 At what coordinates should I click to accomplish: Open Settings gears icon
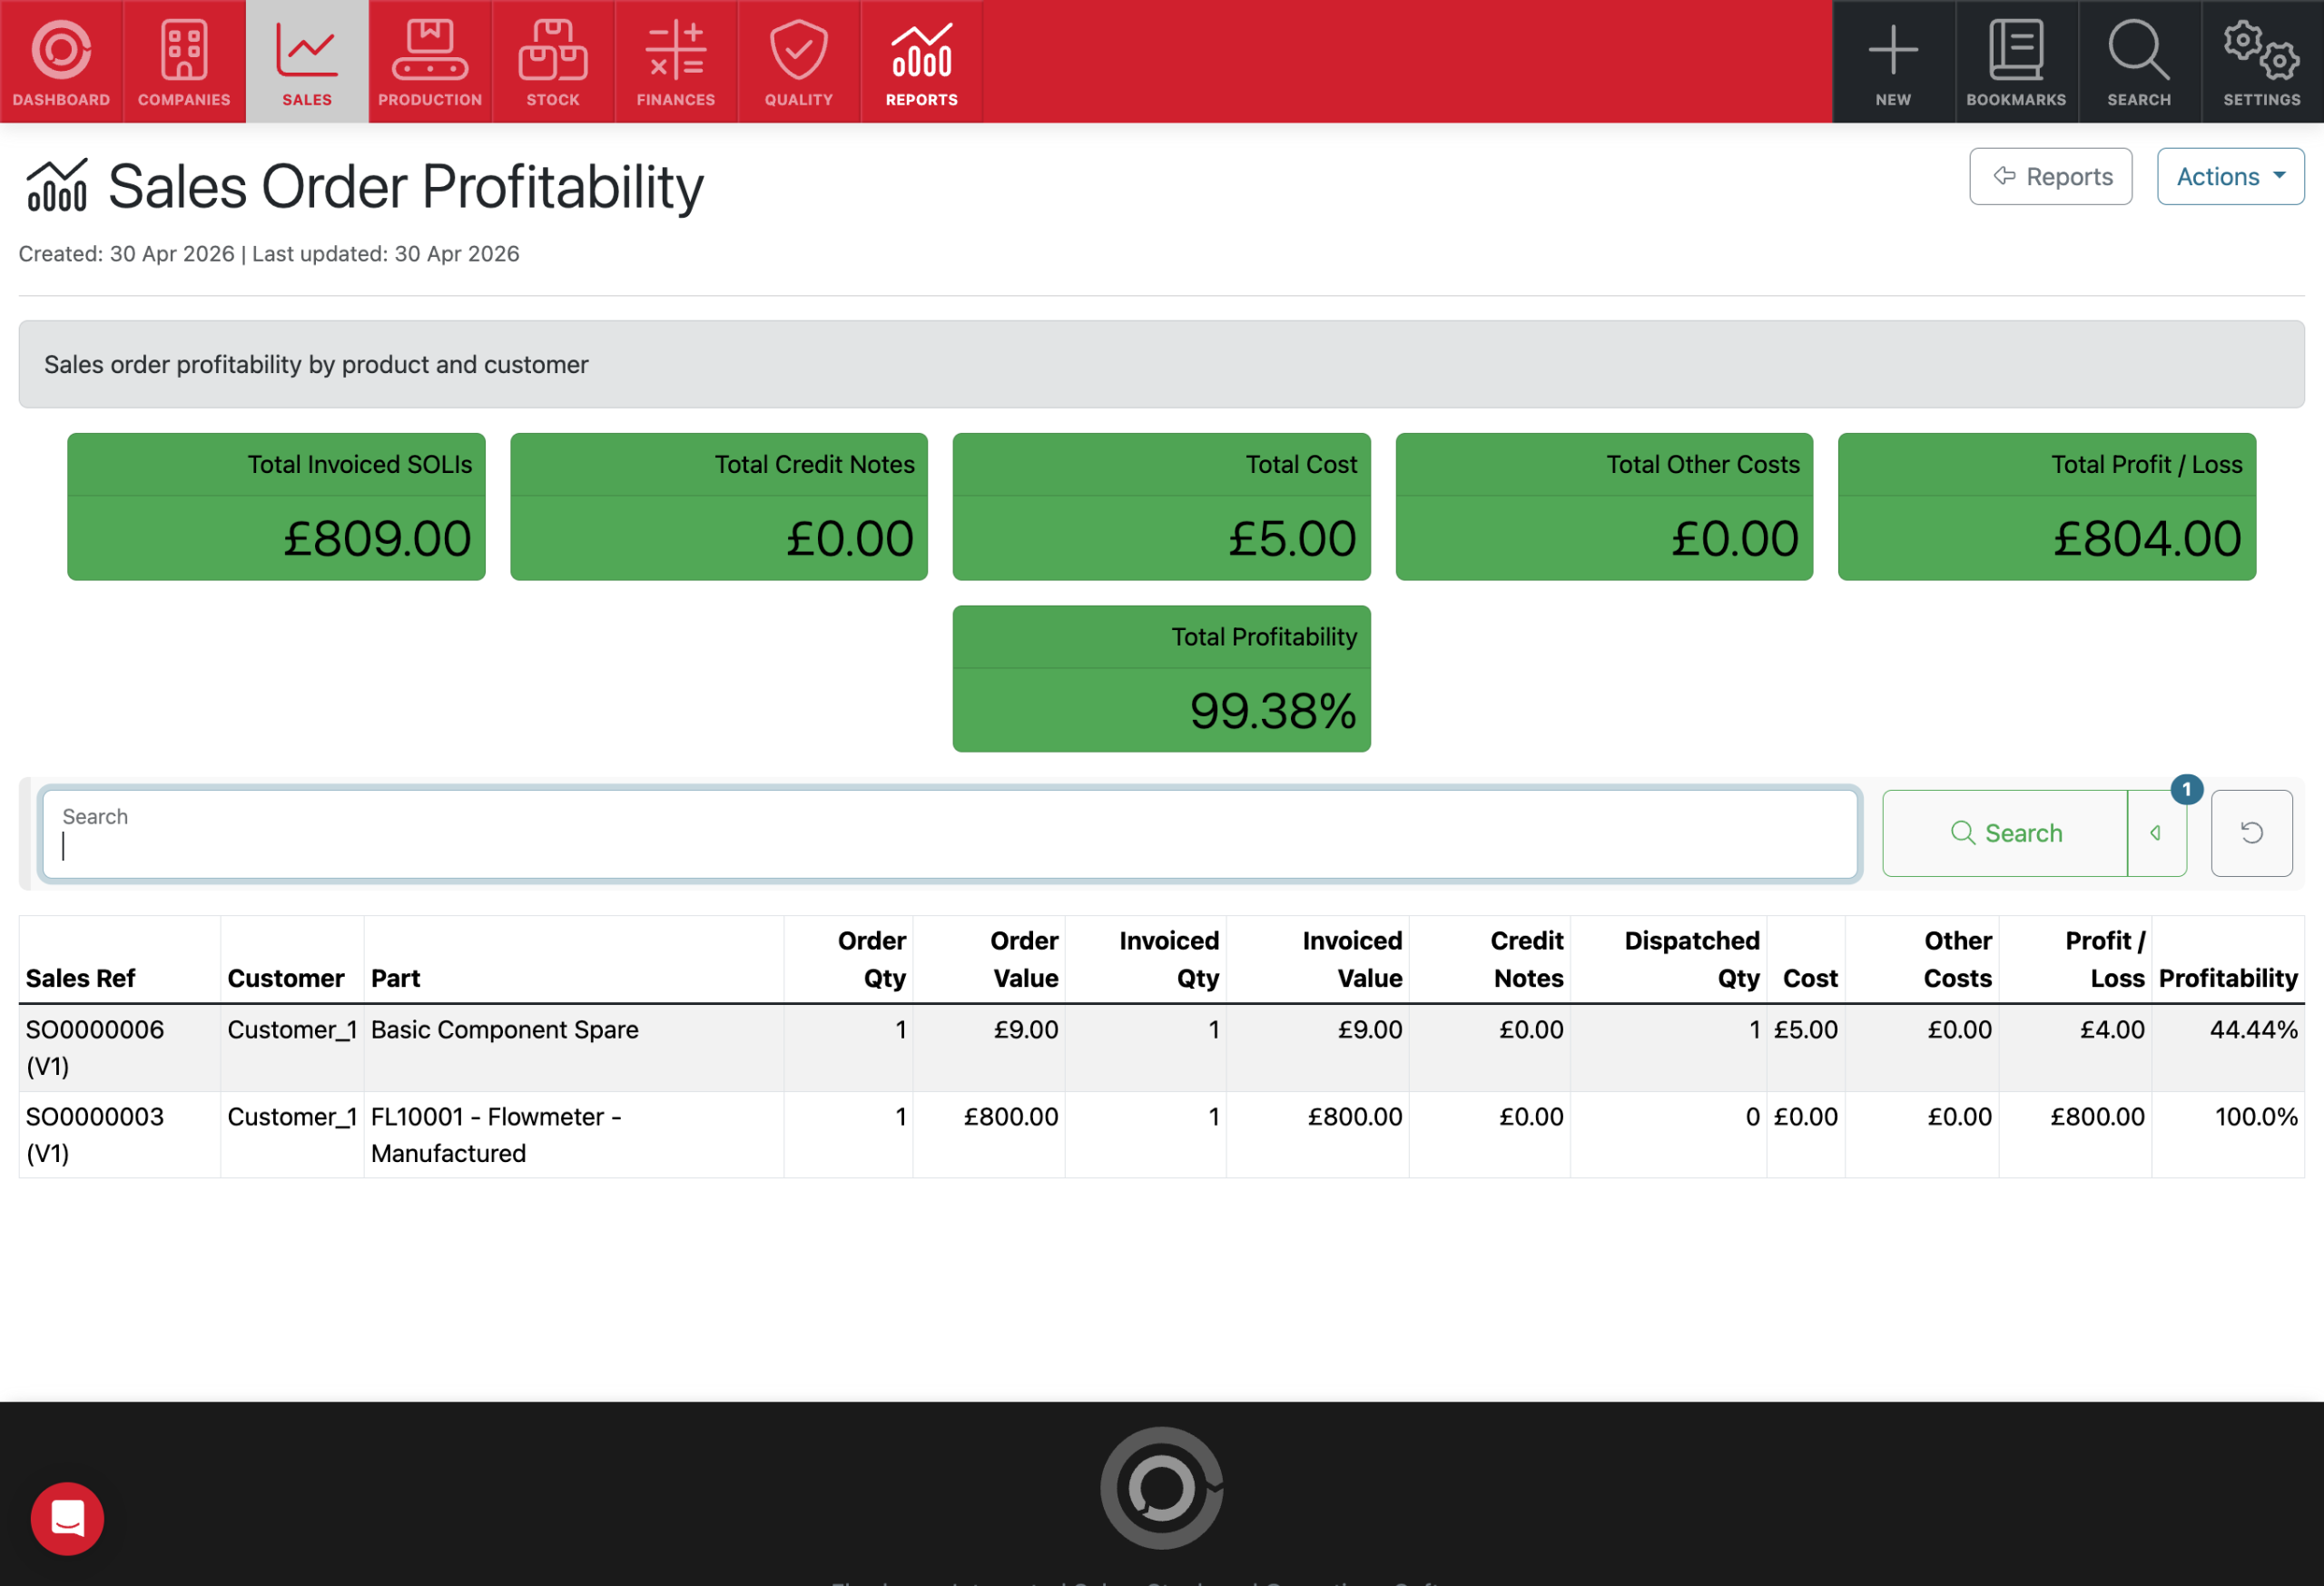[2262, 62]
